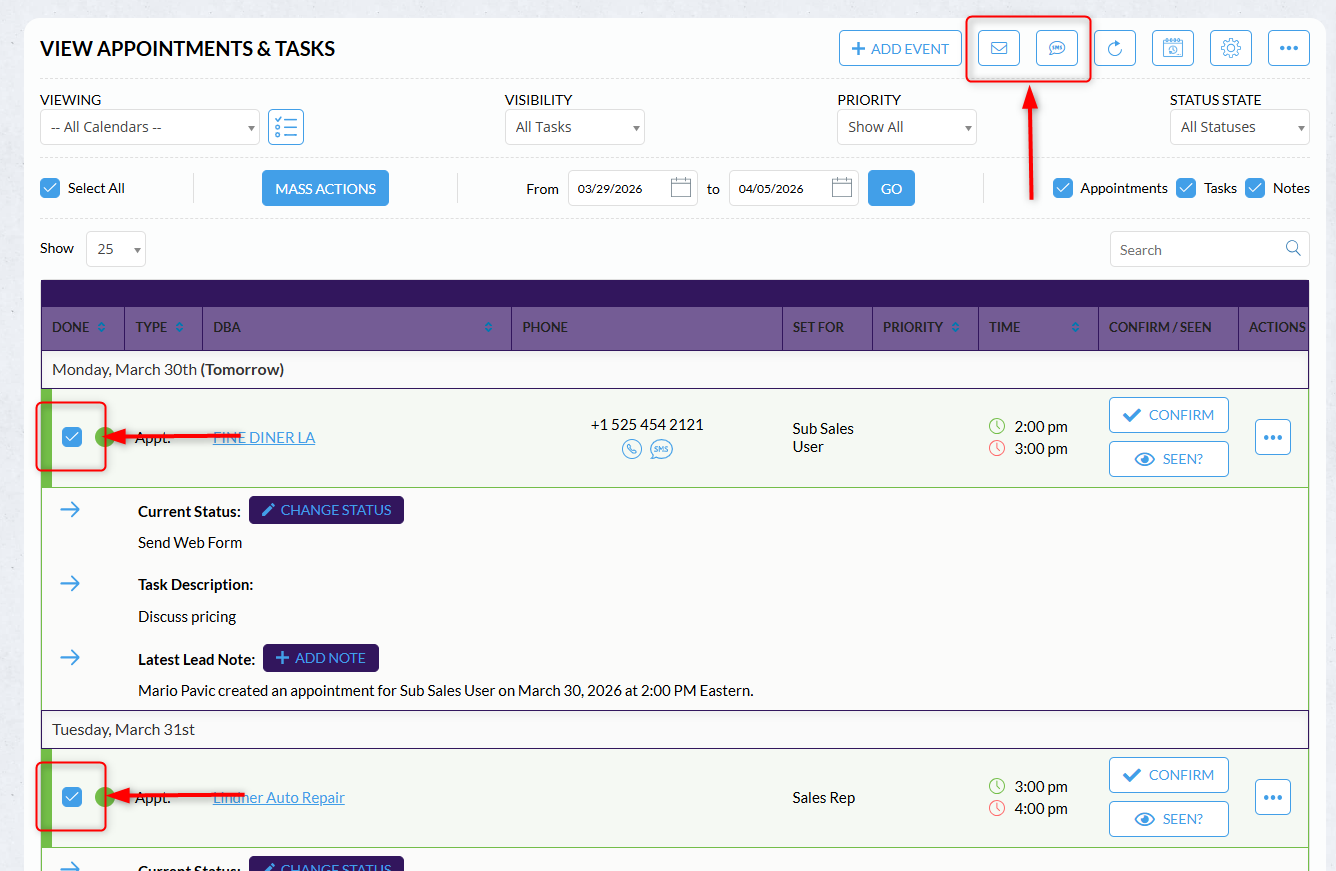This screenshot has width=1336, height=871.
Task: Click phone call icon under Fine Diner number
Action: (x=632, y=449)
